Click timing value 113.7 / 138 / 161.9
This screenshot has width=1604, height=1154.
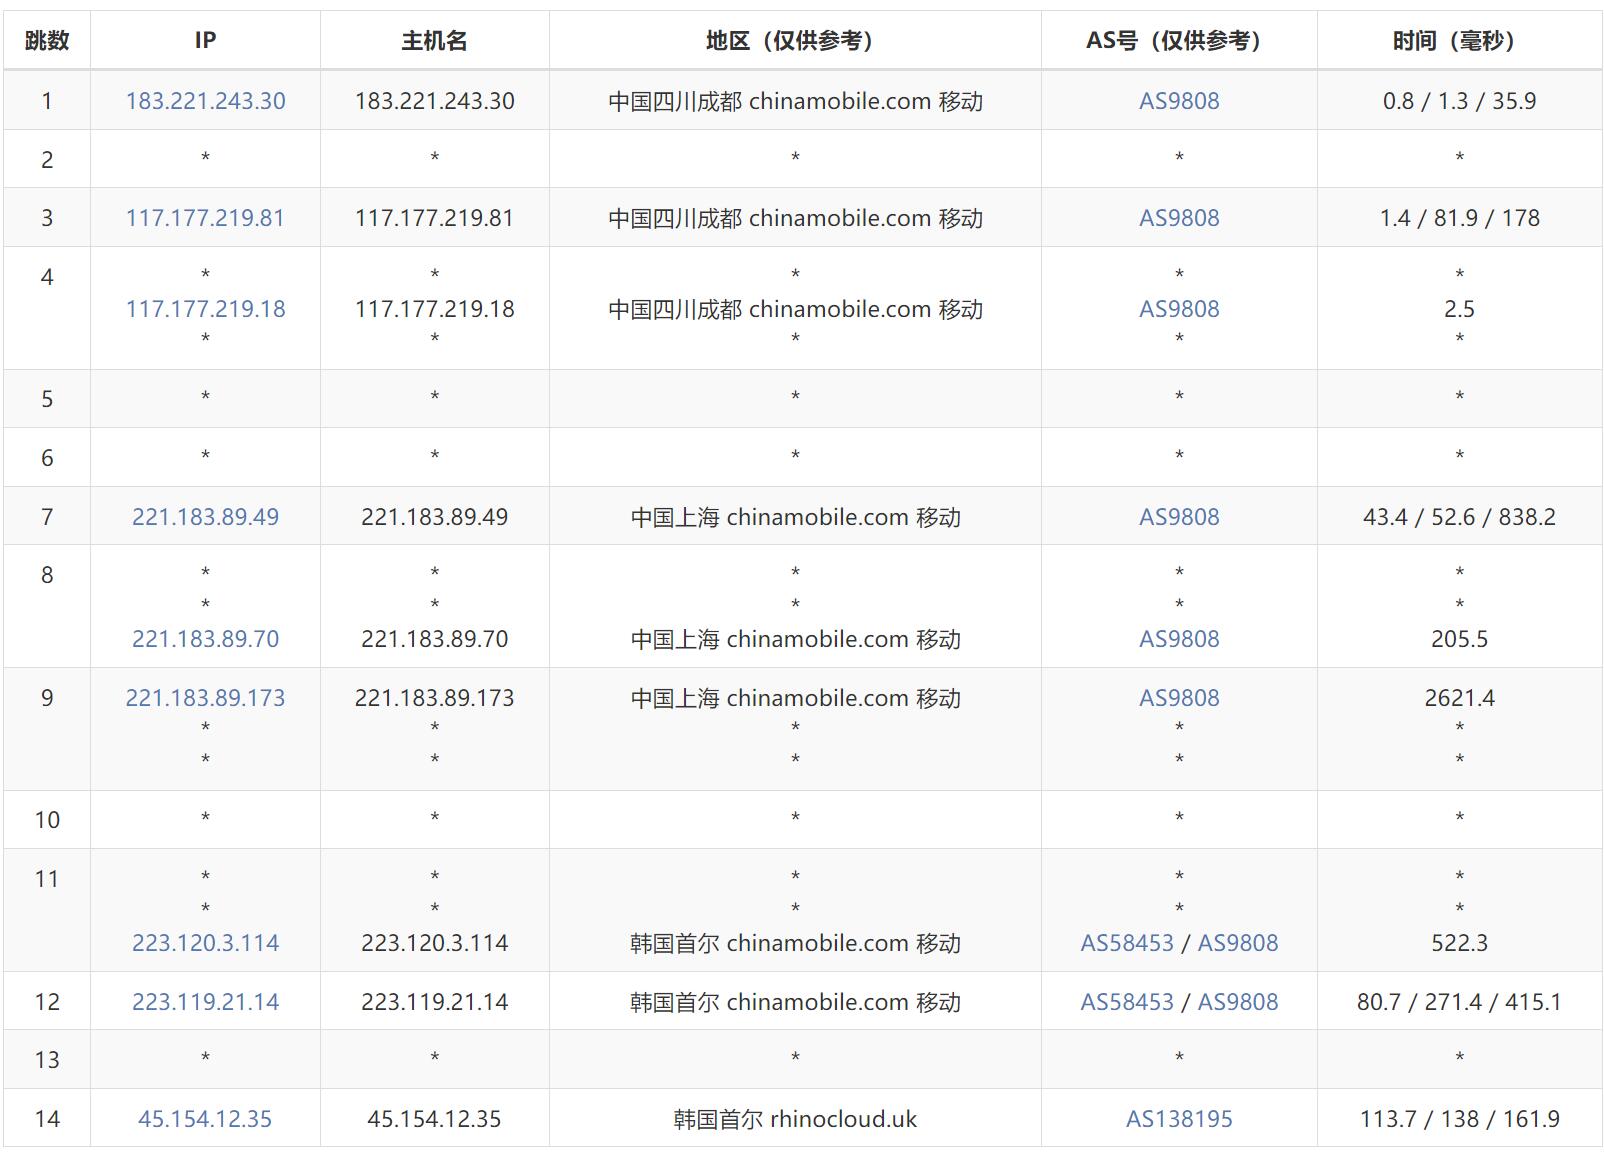pyautogui.click(x=1459, y=1119)
